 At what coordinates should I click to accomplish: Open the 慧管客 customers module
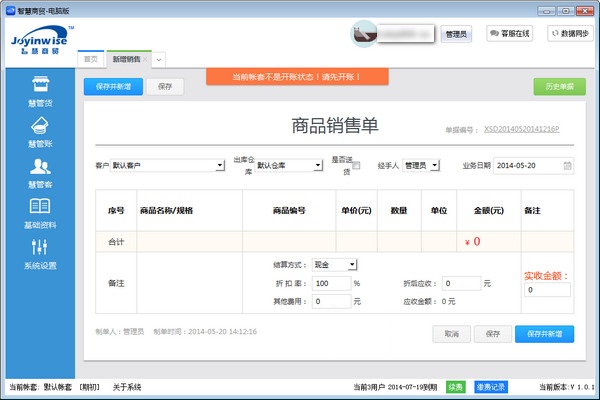point(40,173)
